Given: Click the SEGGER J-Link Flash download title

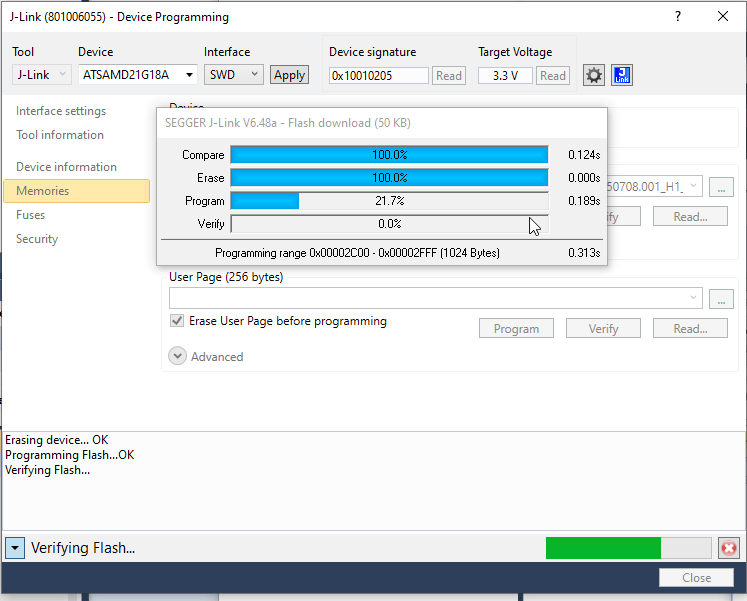Looking at the screenshot, I should [288, 123].
